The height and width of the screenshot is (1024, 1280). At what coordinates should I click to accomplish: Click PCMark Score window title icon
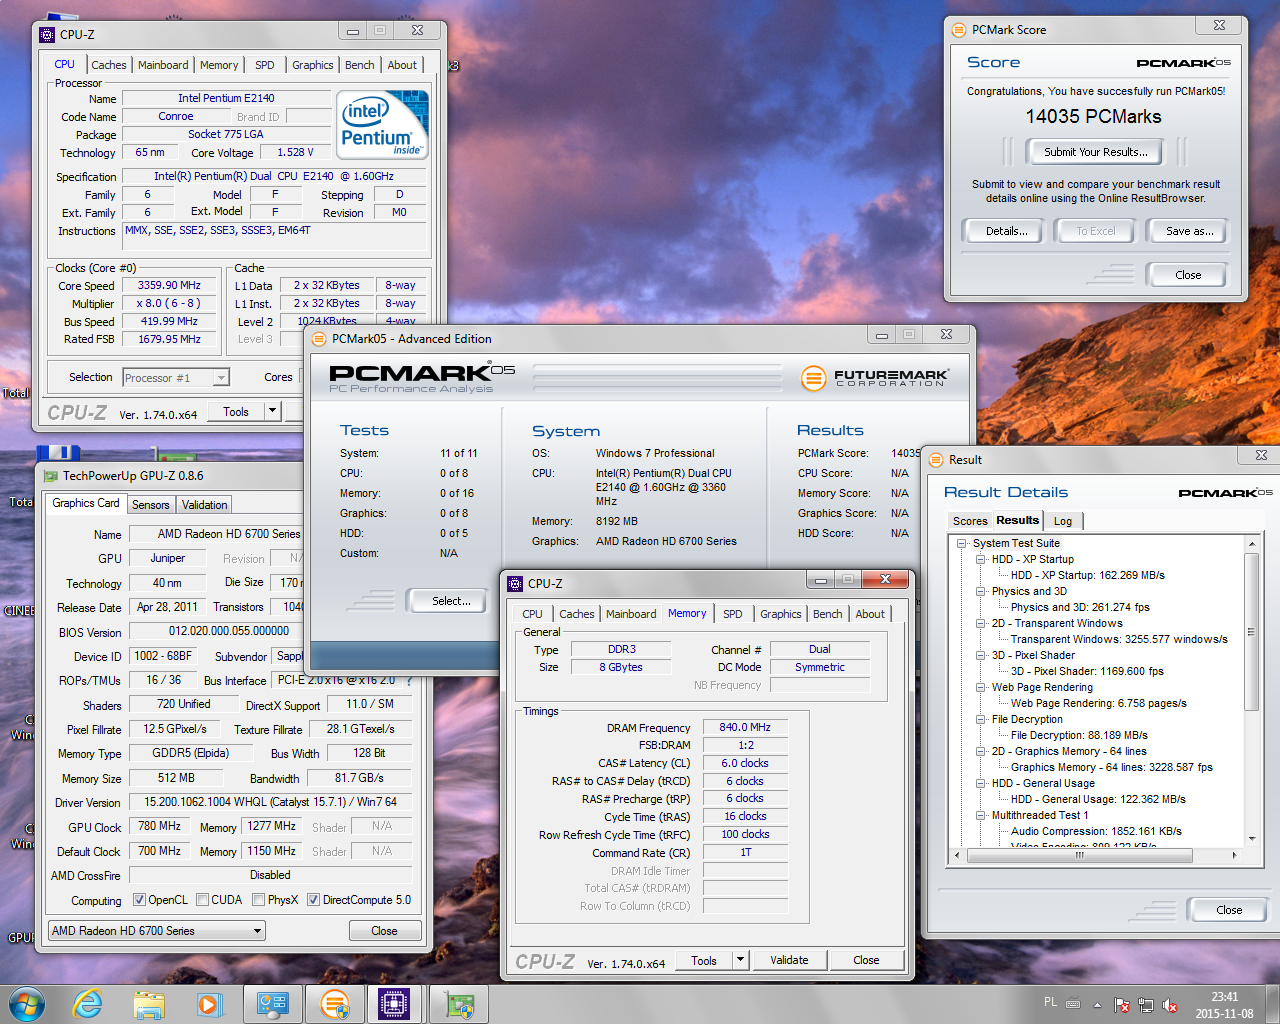point(959,30)
